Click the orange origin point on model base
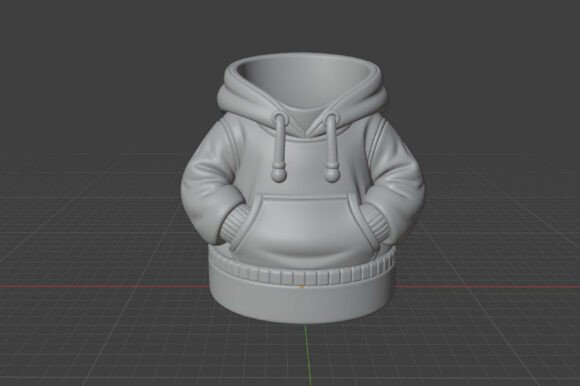 coord(301,286)
